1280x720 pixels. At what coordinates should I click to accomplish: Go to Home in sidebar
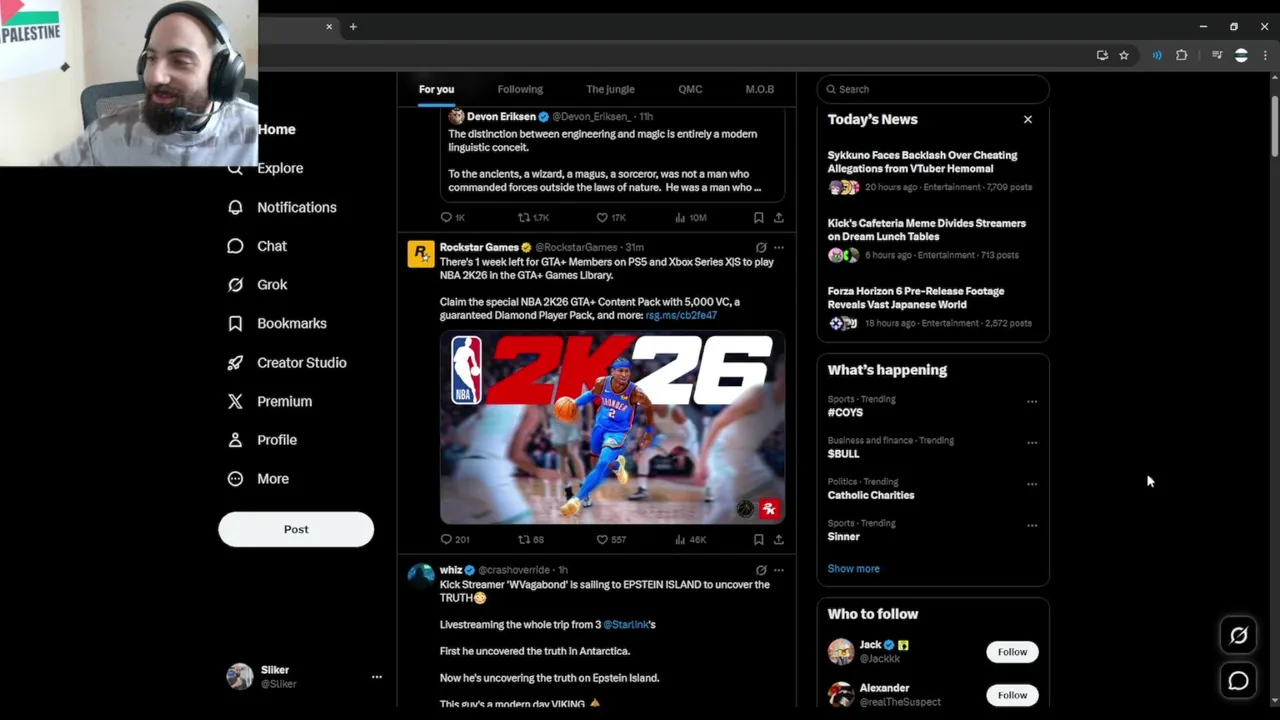pos(276,129)
